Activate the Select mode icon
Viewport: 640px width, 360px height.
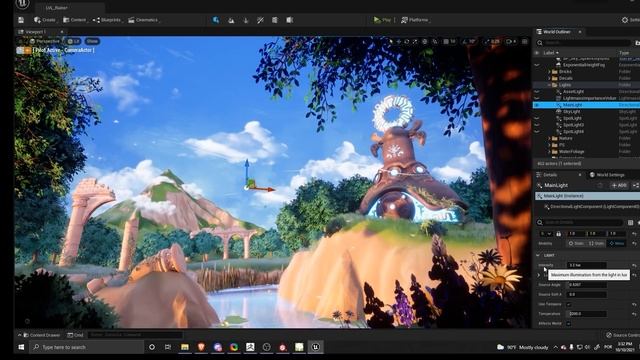pos(216,20)
